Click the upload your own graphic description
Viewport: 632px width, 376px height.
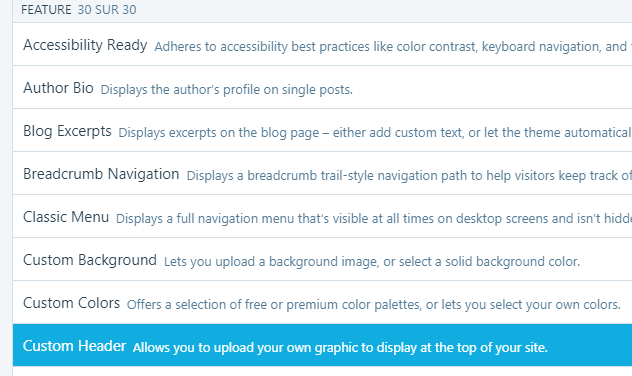pos(340,348)
